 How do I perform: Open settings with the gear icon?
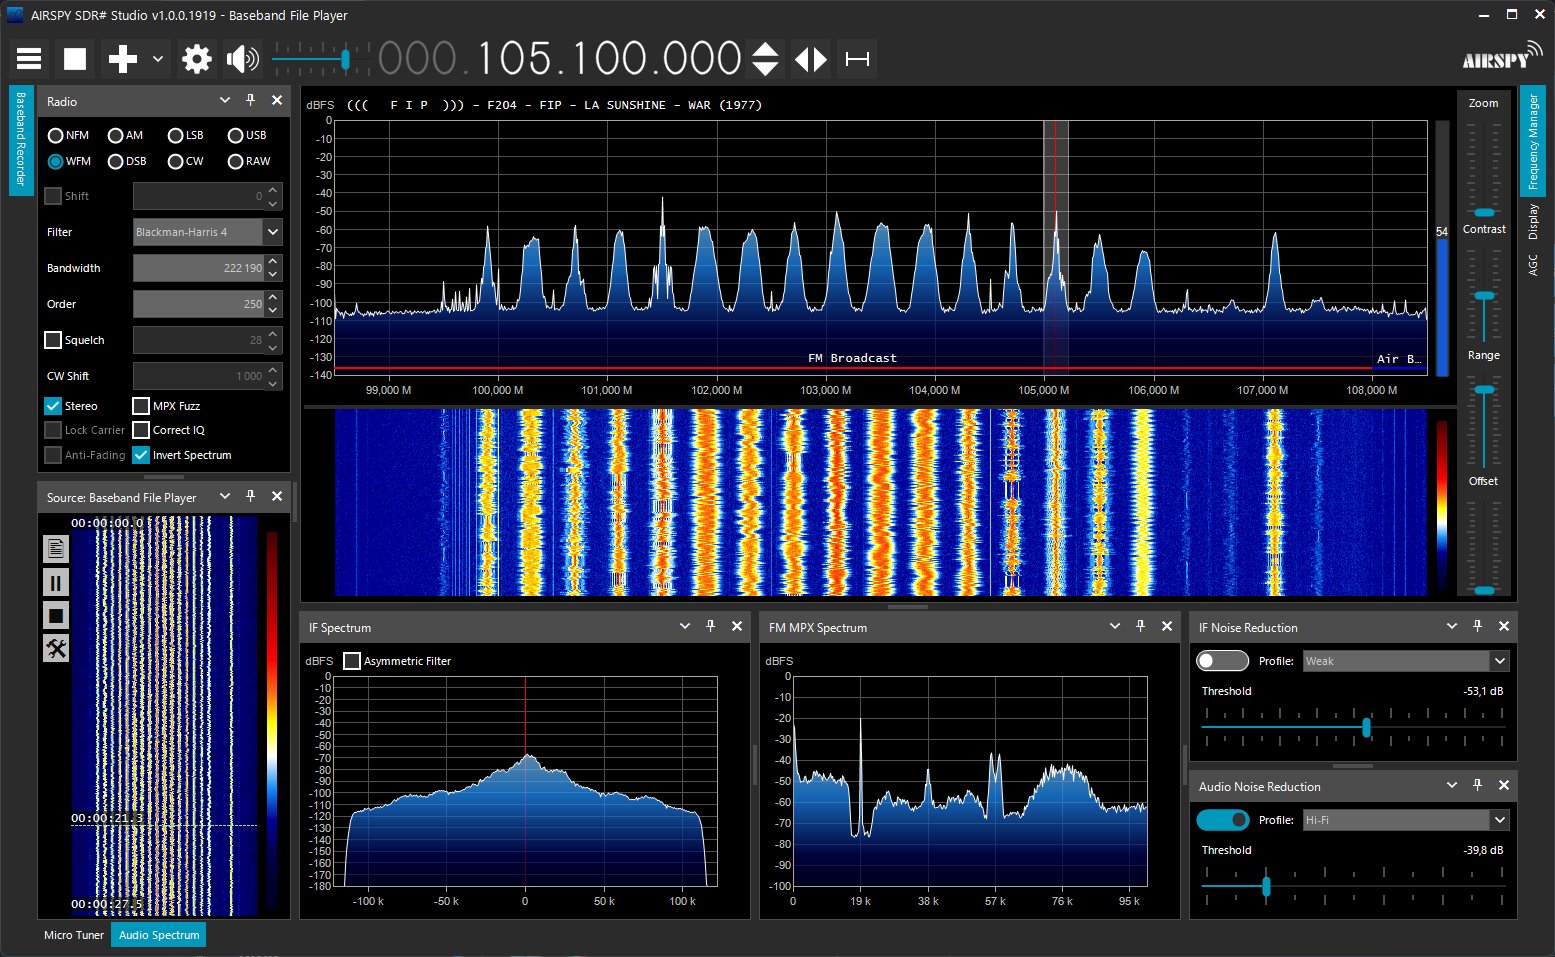pyautogui.click(x=197, y=59)
